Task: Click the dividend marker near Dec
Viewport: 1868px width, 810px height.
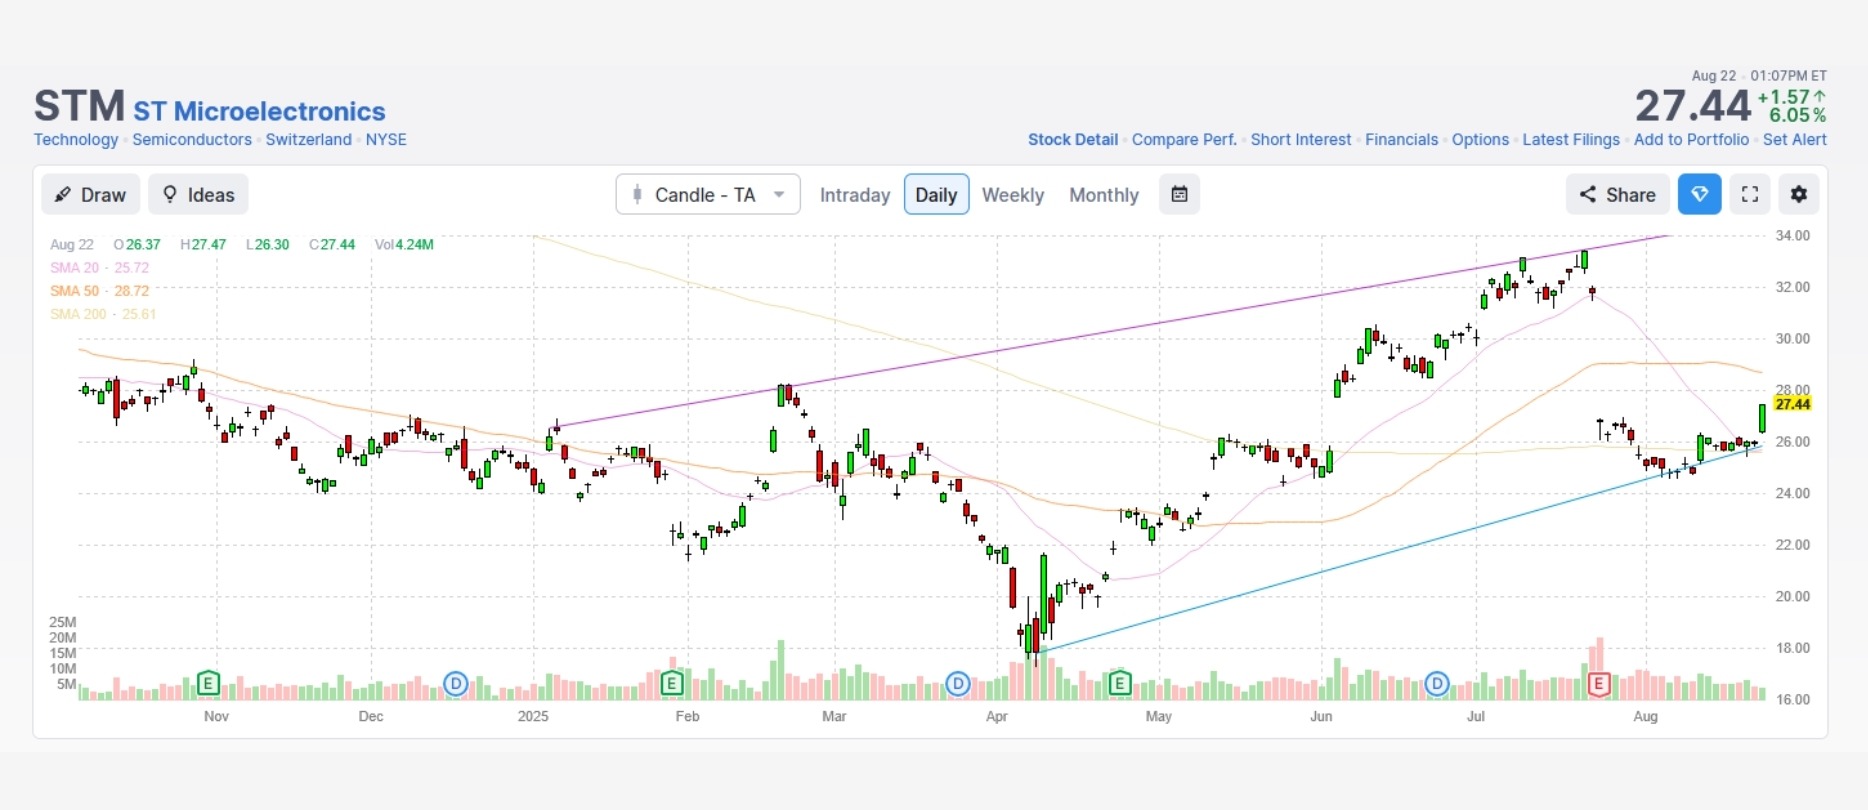Action: click(456, 684)
